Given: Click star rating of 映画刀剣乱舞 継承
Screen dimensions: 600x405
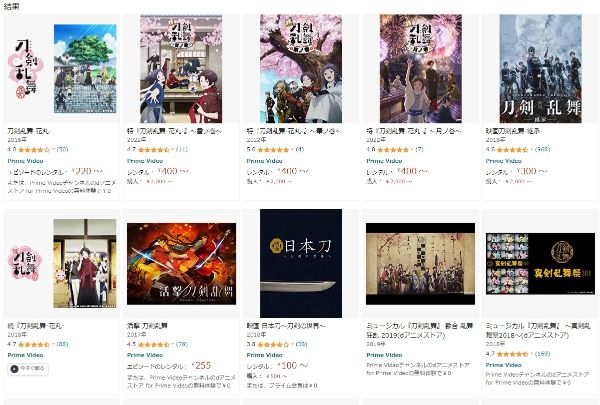Looking at the screenshot, I should click(512, 149).
